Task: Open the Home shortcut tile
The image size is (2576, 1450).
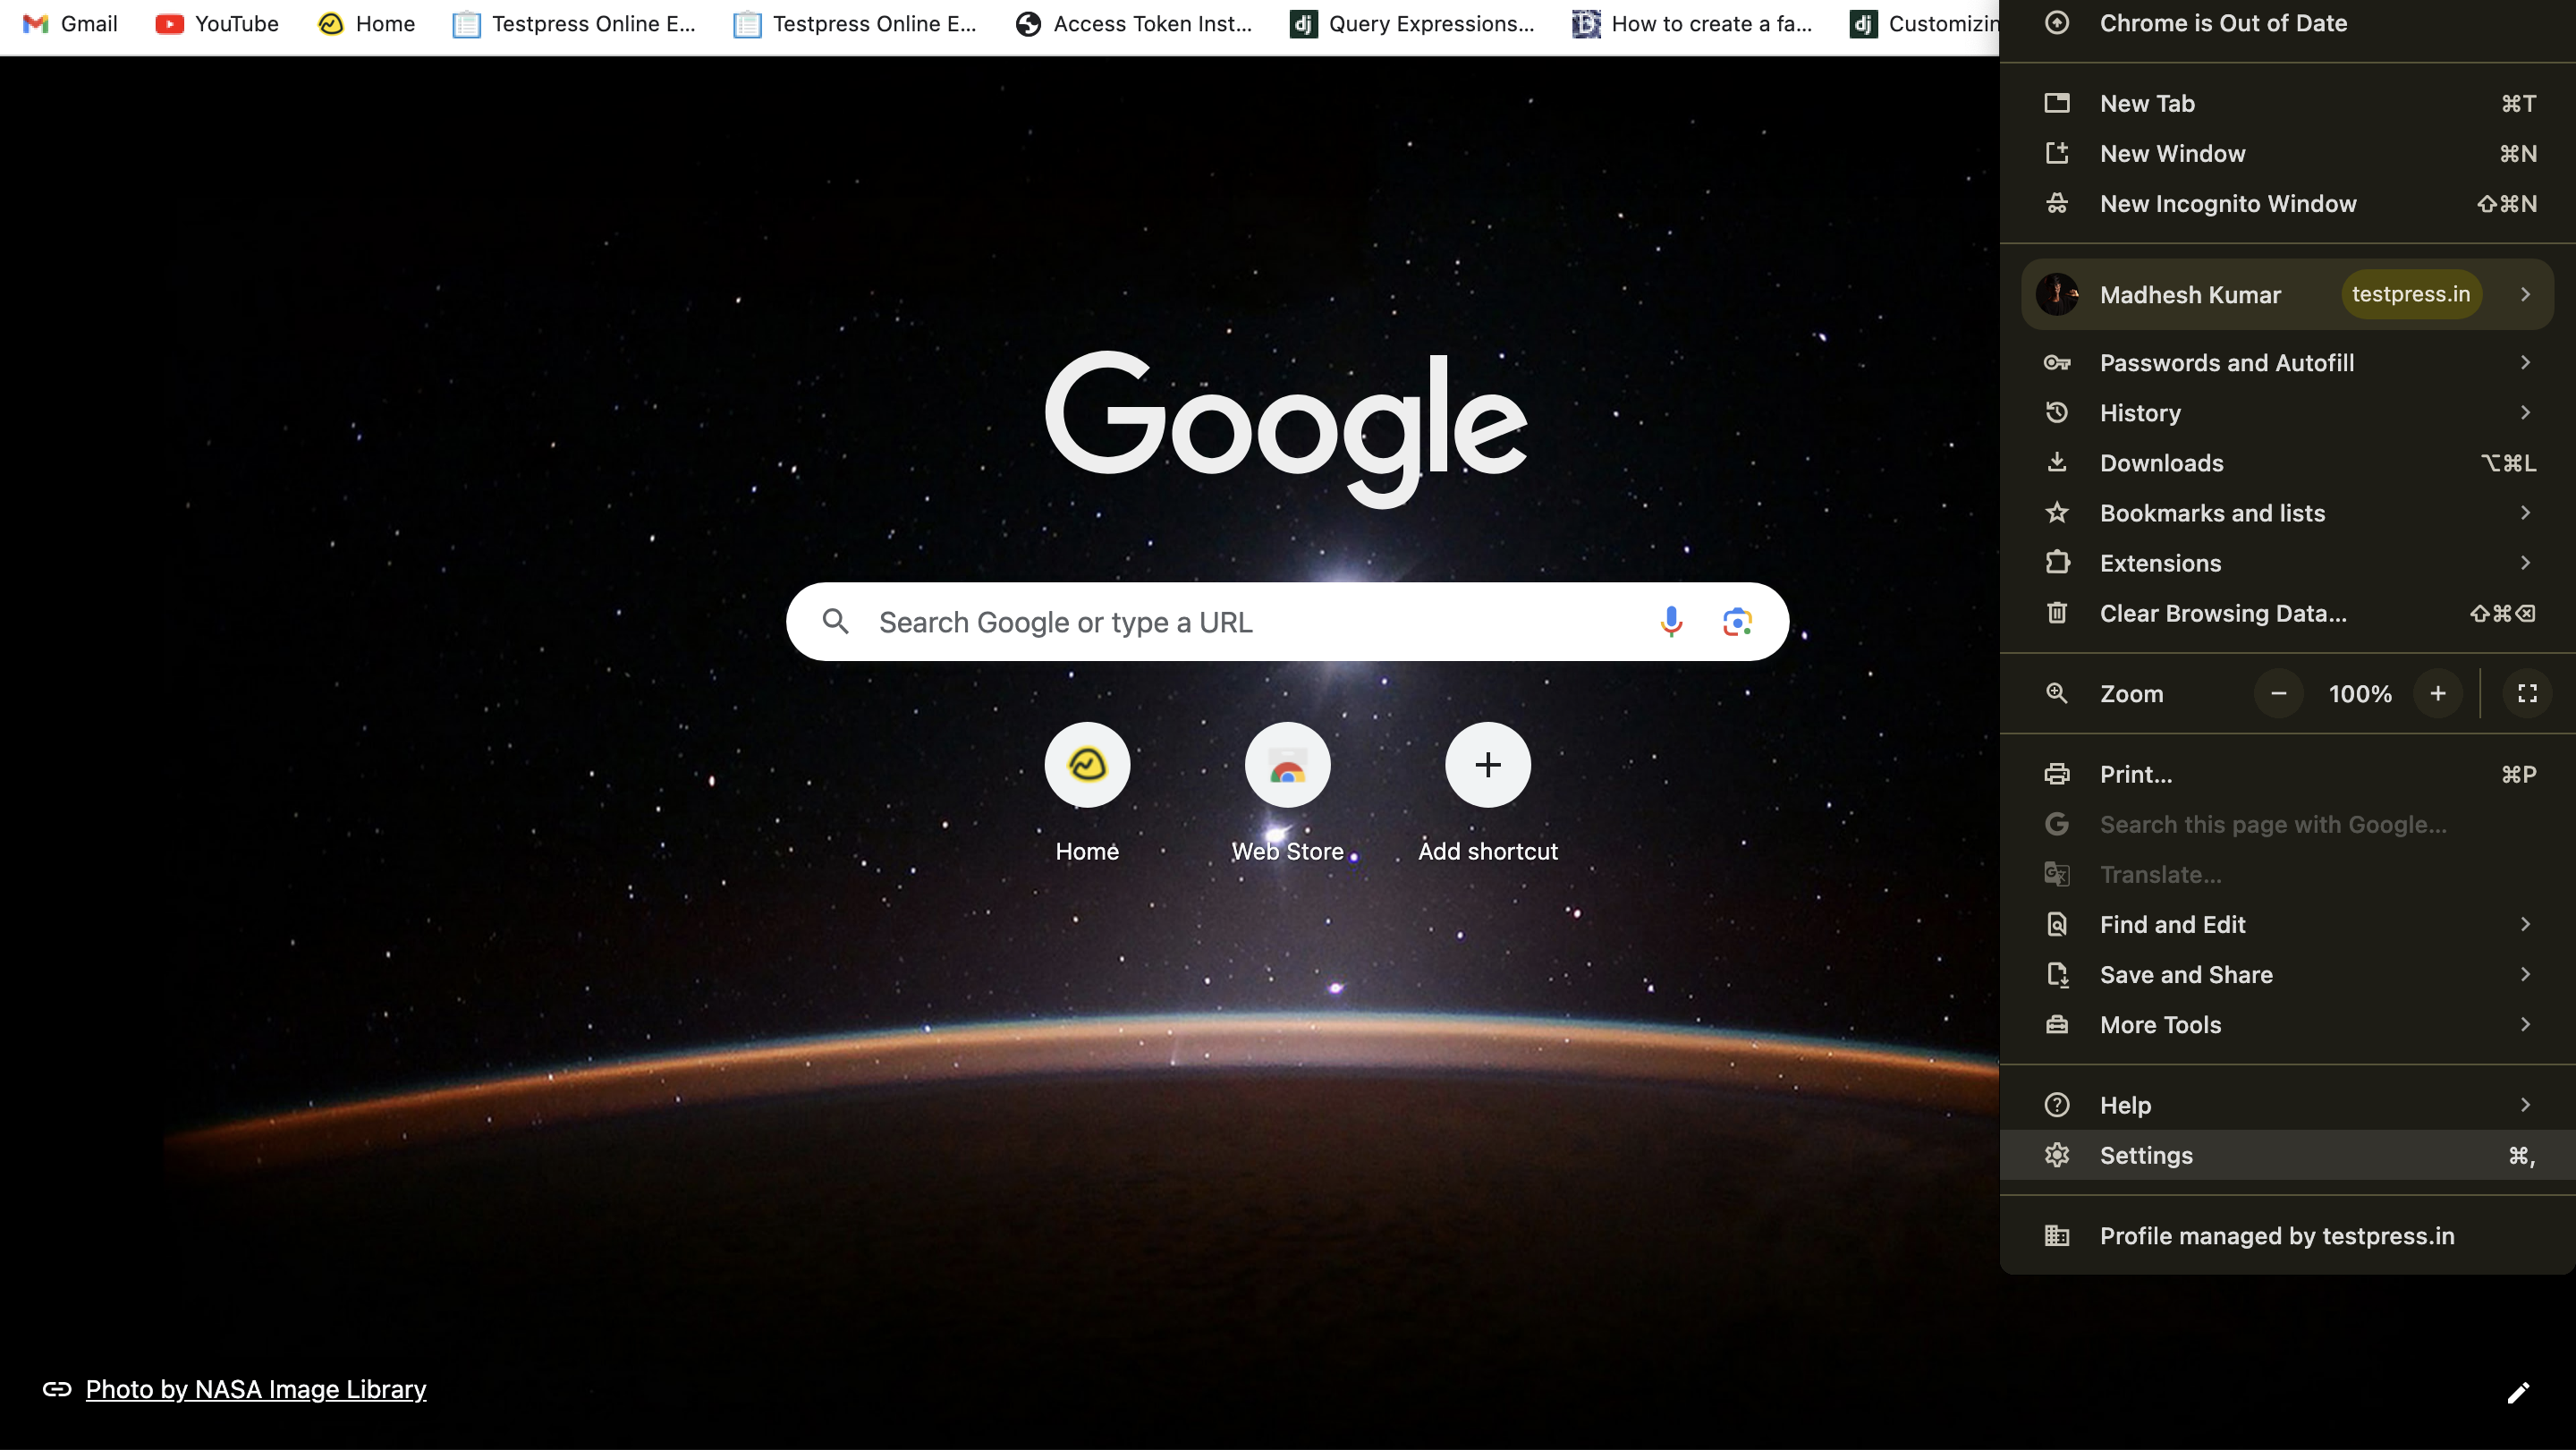Action: tap(1087, 766)
